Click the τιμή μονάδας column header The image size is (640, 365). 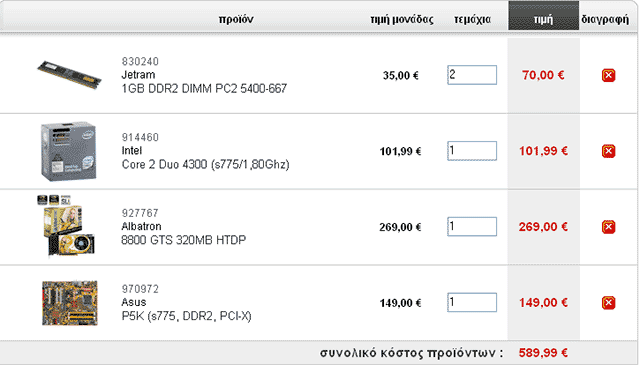(x=402, y=19)
